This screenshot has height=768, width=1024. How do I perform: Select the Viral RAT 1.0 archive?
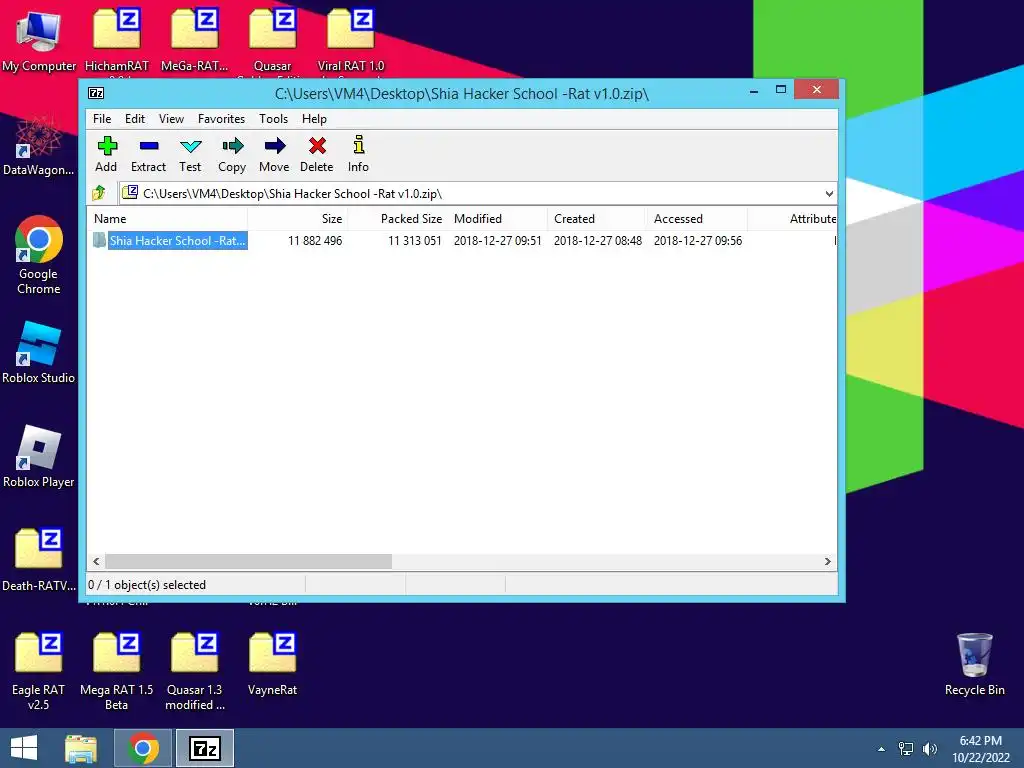(351, 40)
